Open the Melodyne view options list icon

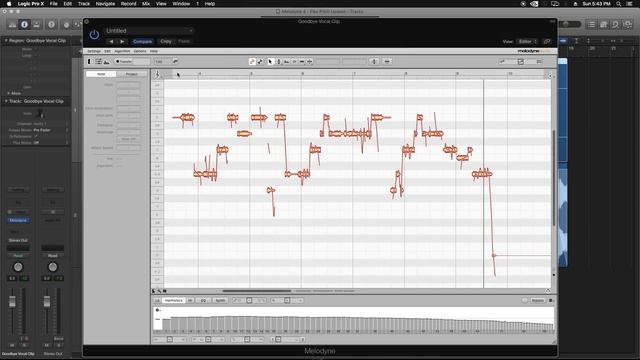pyautogui.click(x=539, y=62)
